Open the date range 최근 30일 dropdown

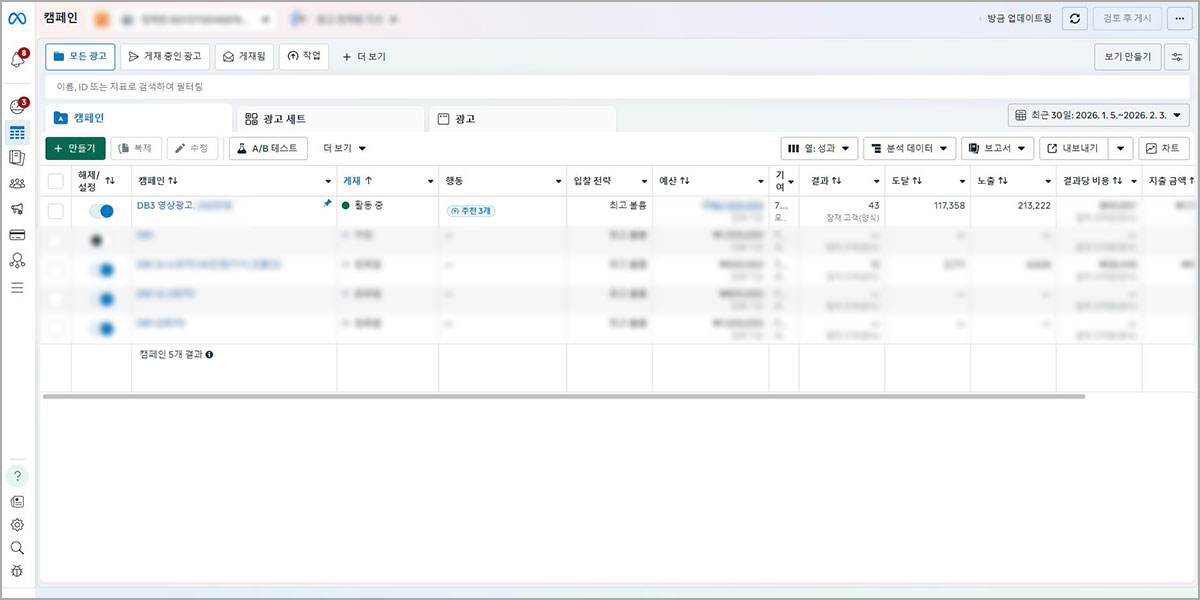(1098, 115)
